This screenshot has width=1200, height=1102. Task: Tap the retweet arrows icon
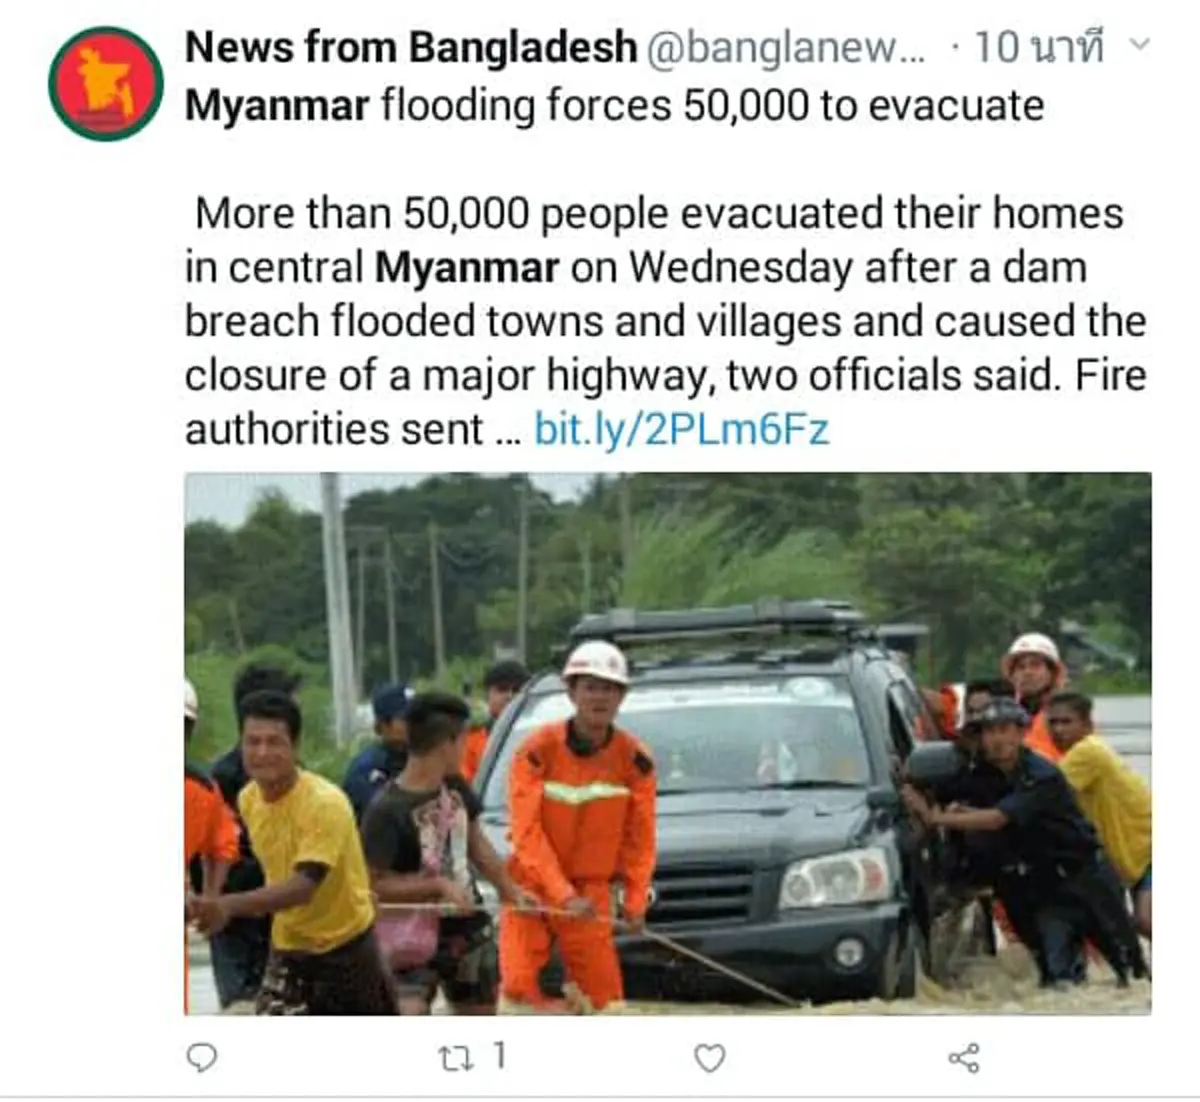coord(457,1059)
